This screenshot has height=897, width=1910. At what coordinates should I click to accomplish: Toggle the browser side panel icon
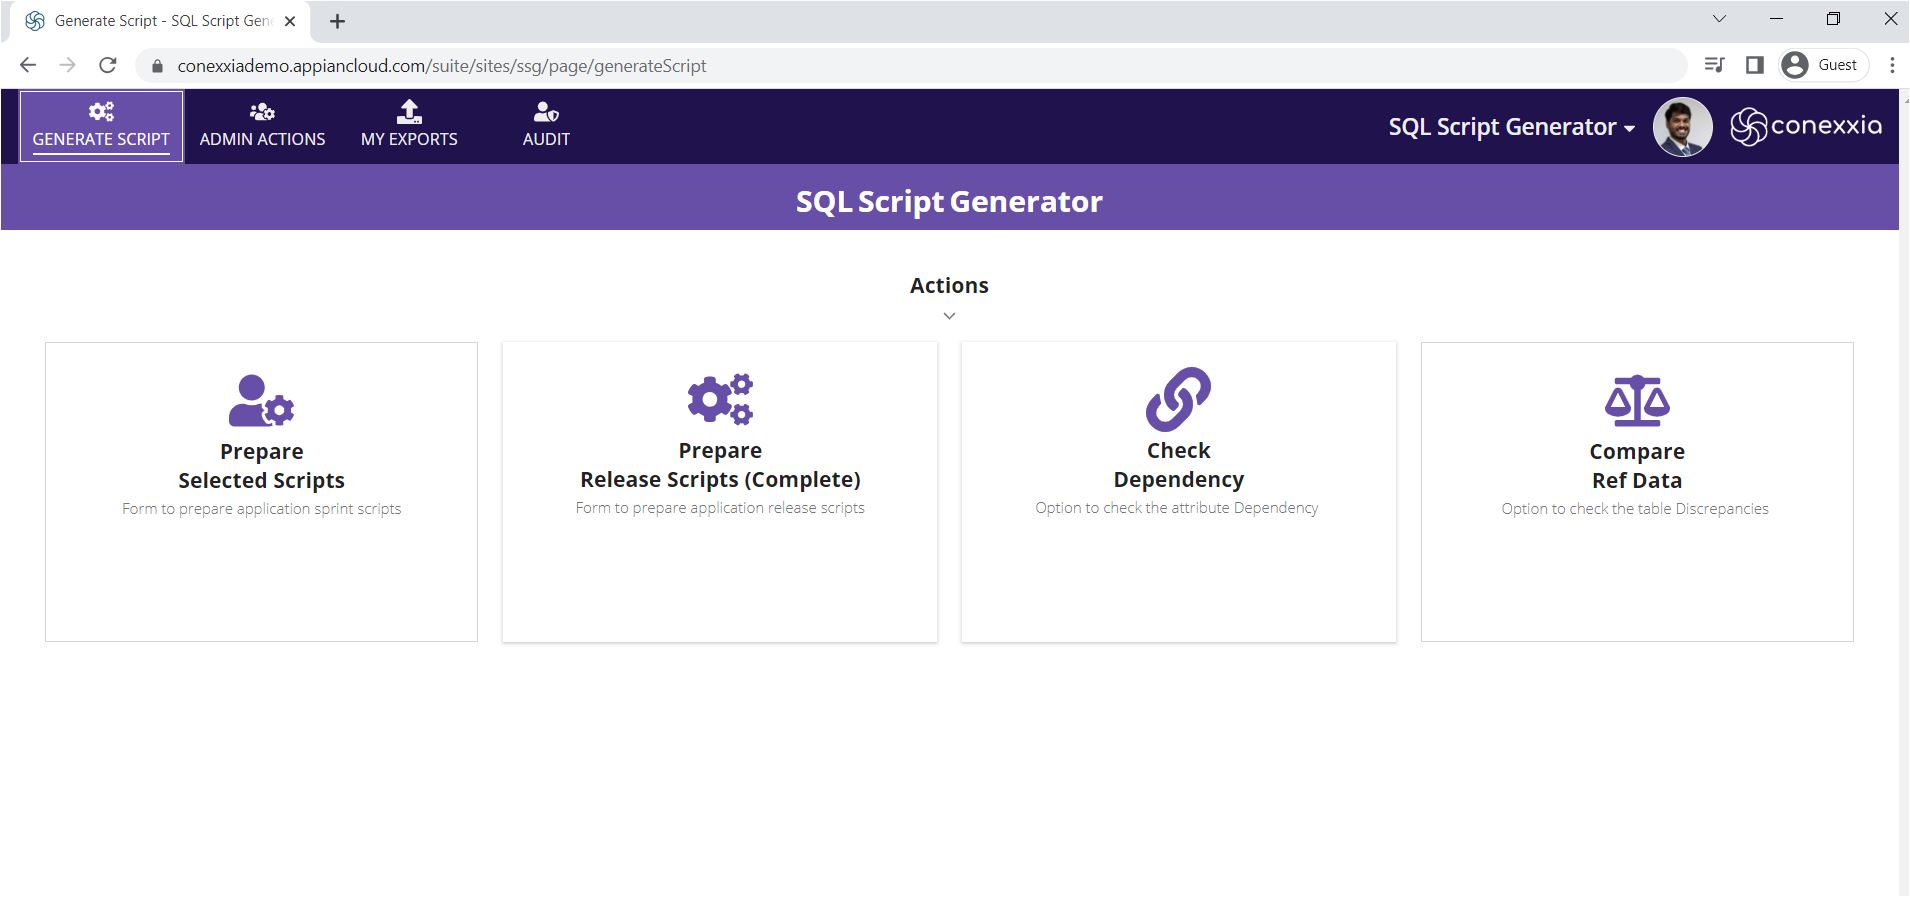point(1754,65)
